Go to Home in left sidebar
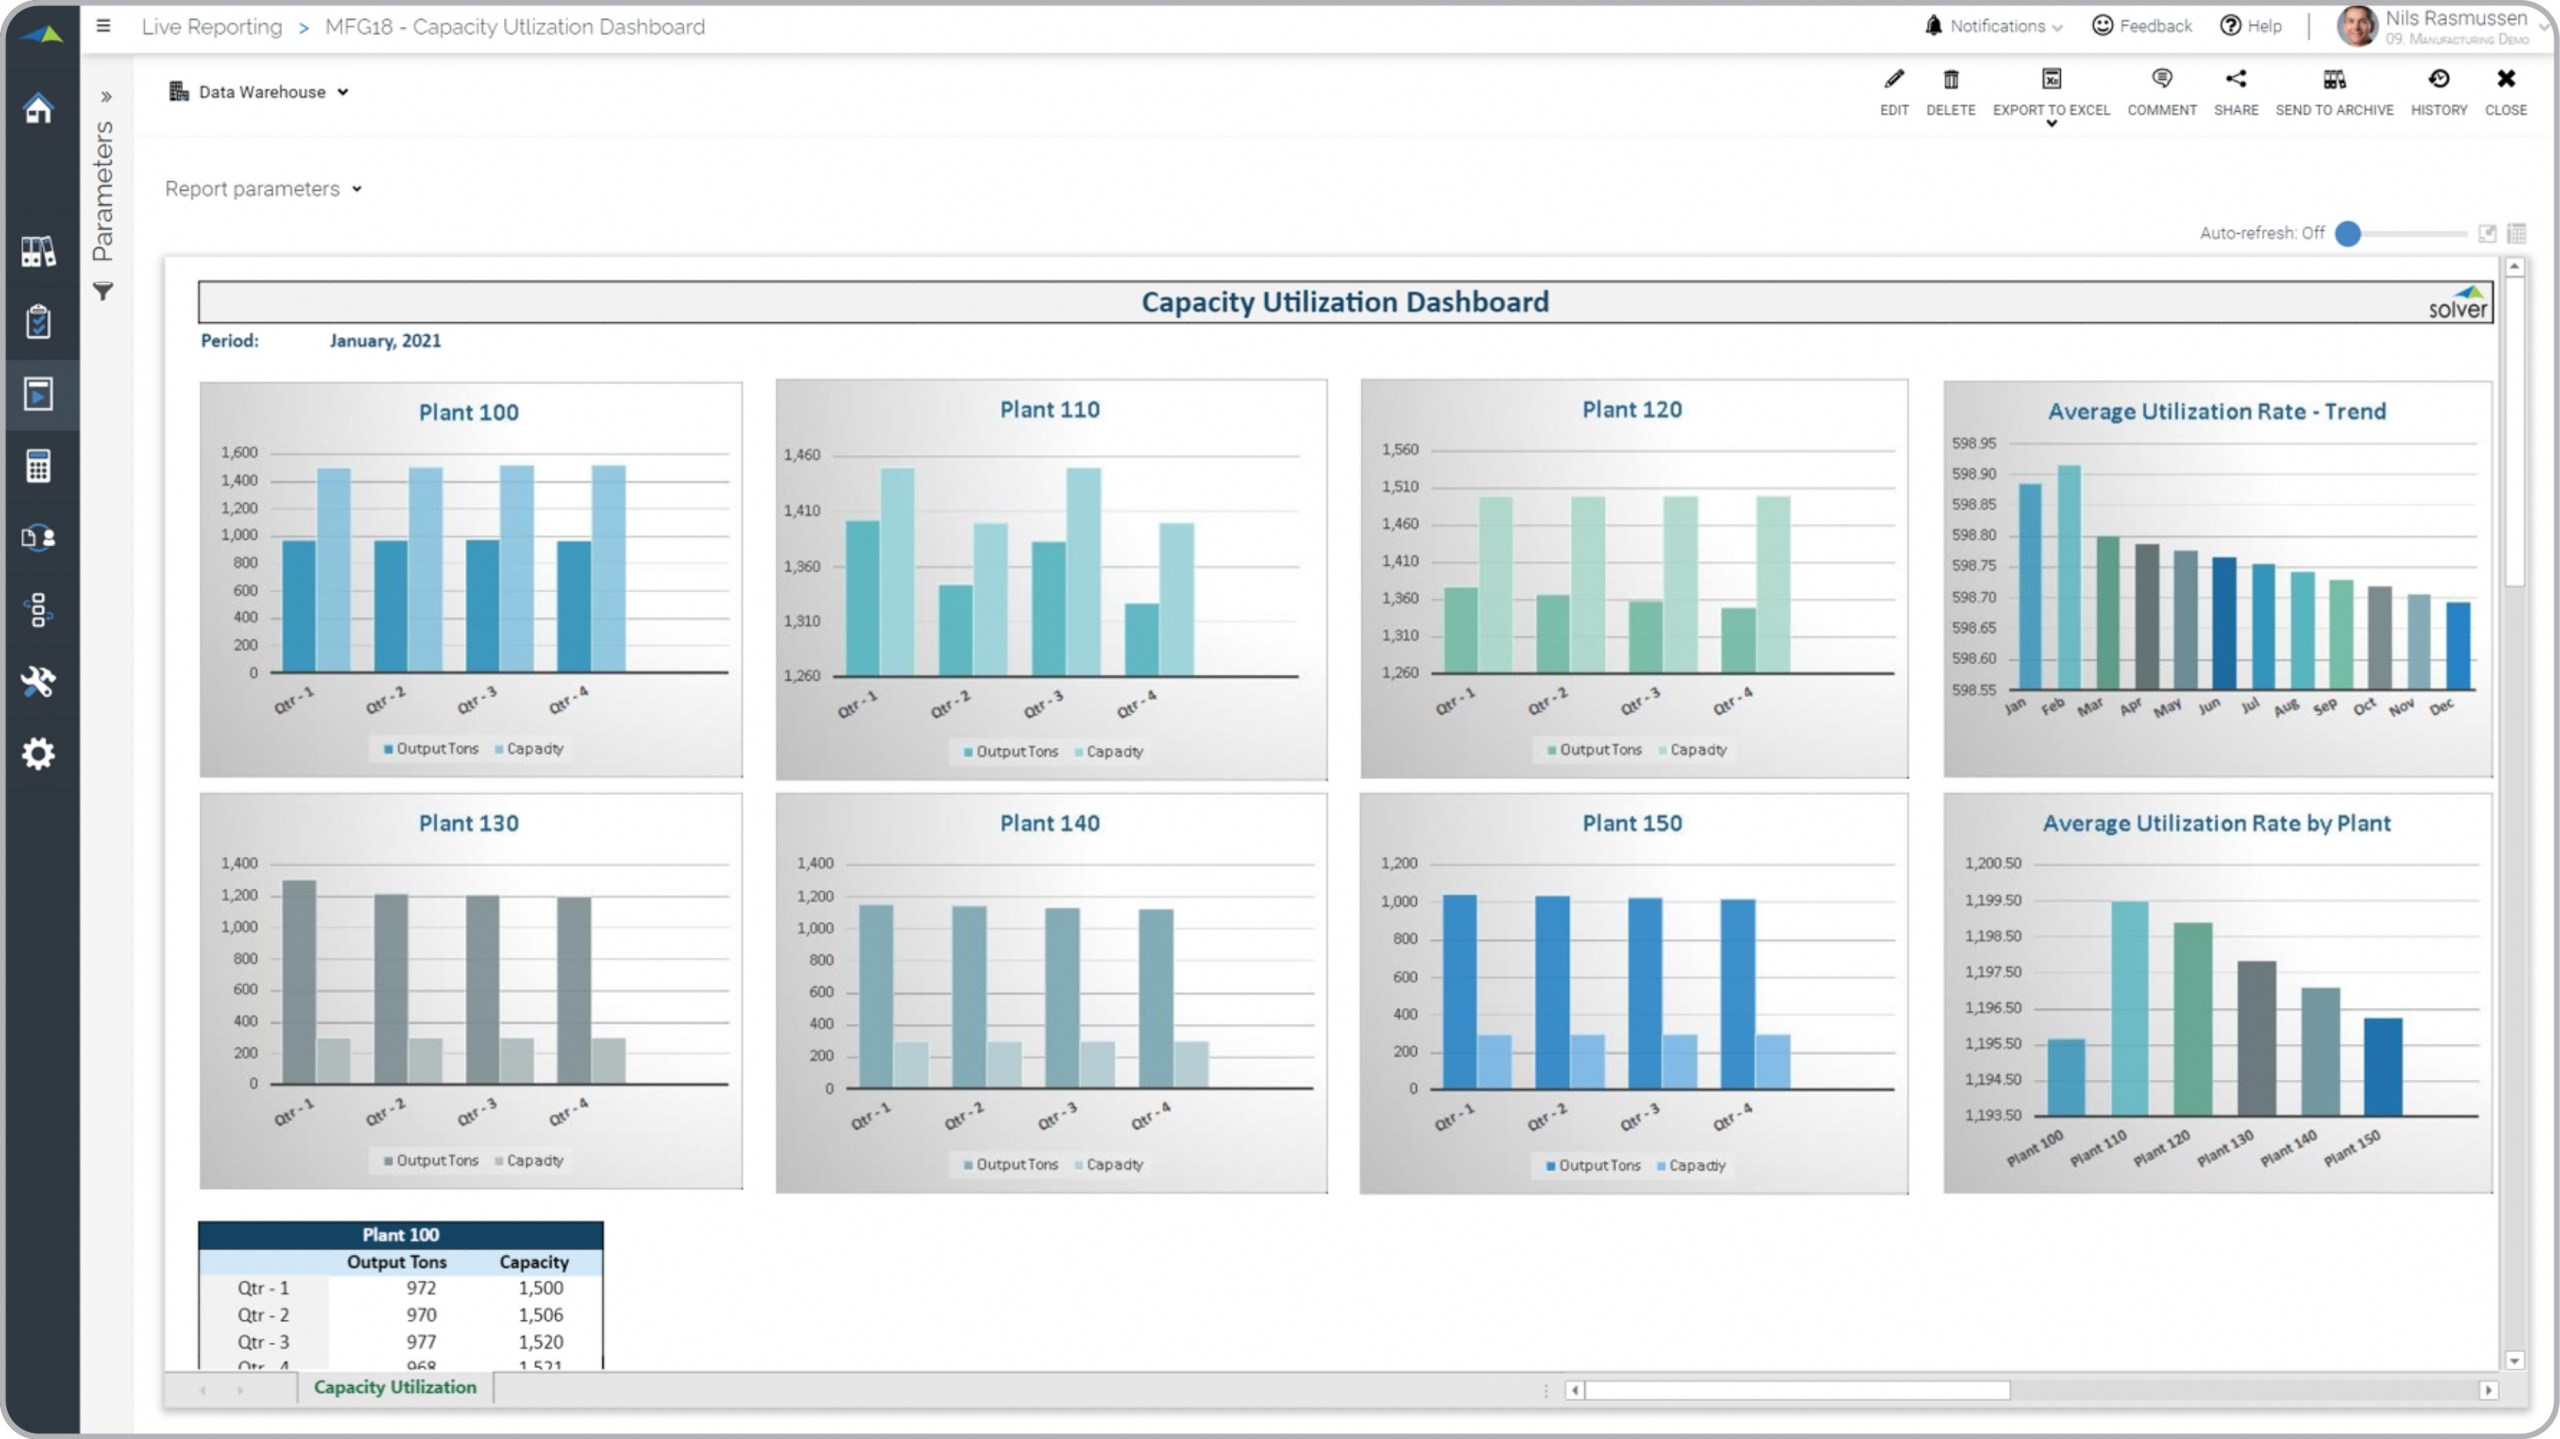 coord(39,108)
